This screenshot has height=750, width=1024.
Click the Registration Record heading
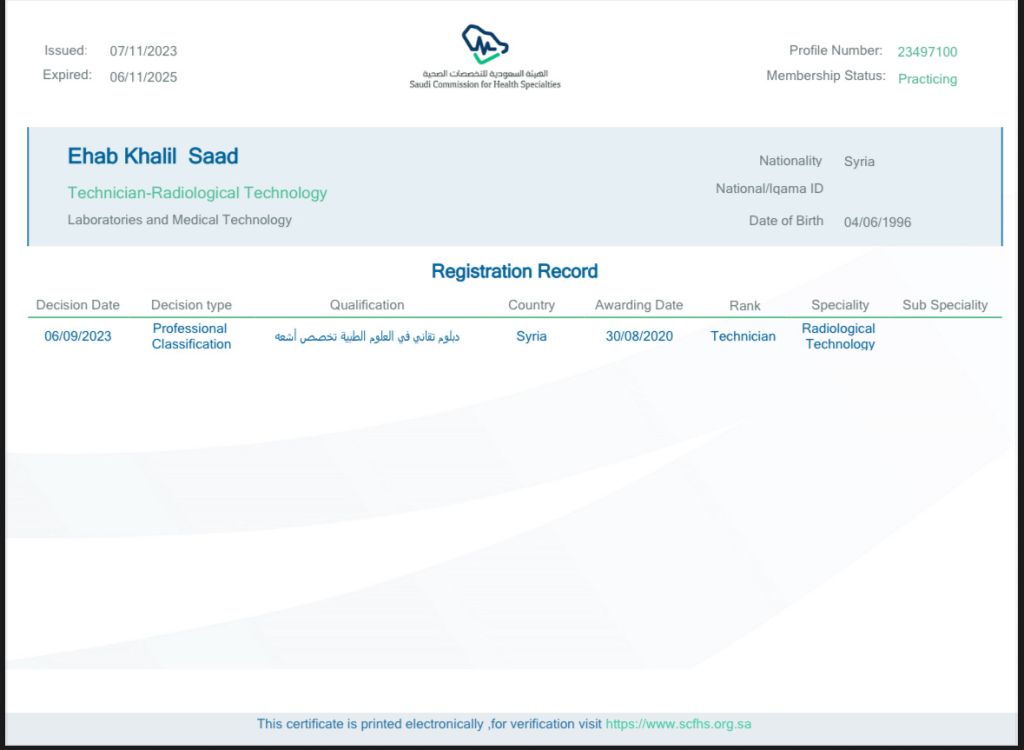514,271
